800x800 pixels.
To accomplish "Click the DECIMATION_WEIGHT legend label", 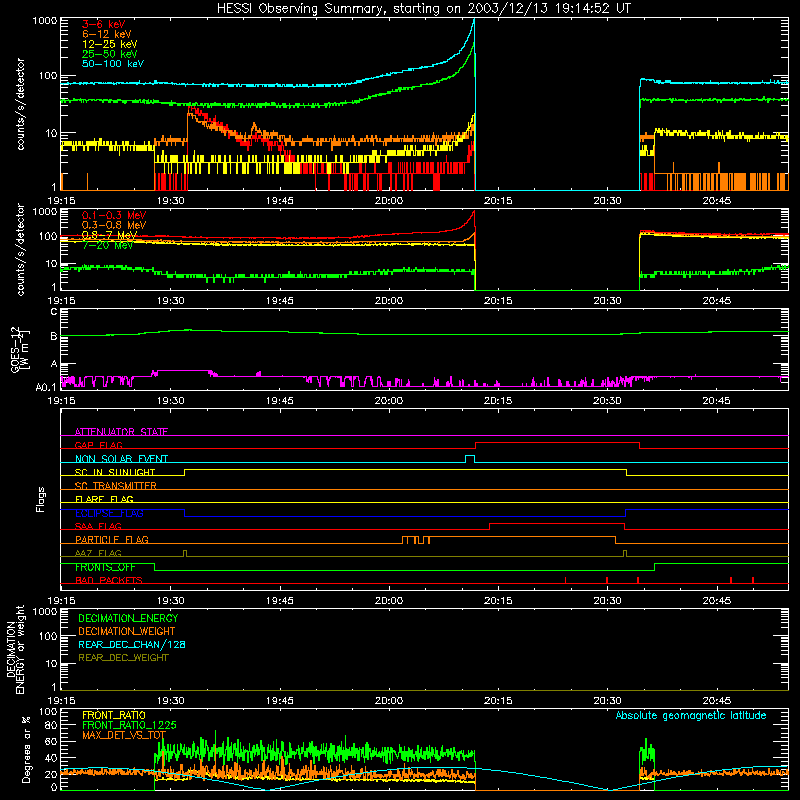I will point(127,631).
